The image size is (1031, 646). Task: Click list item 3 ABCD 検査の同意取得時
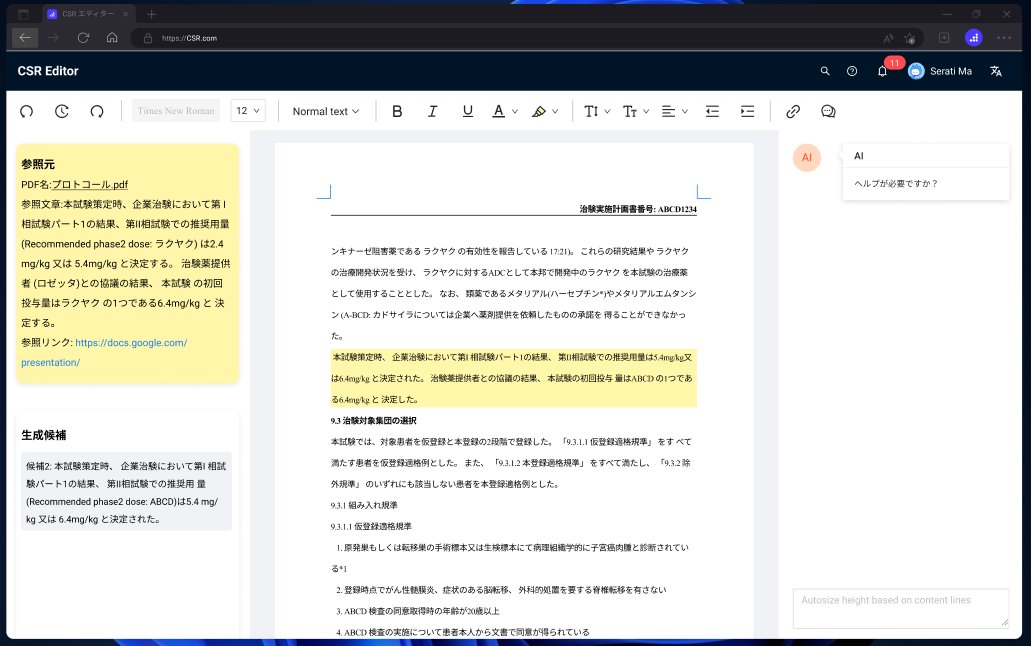click(418, 611)
